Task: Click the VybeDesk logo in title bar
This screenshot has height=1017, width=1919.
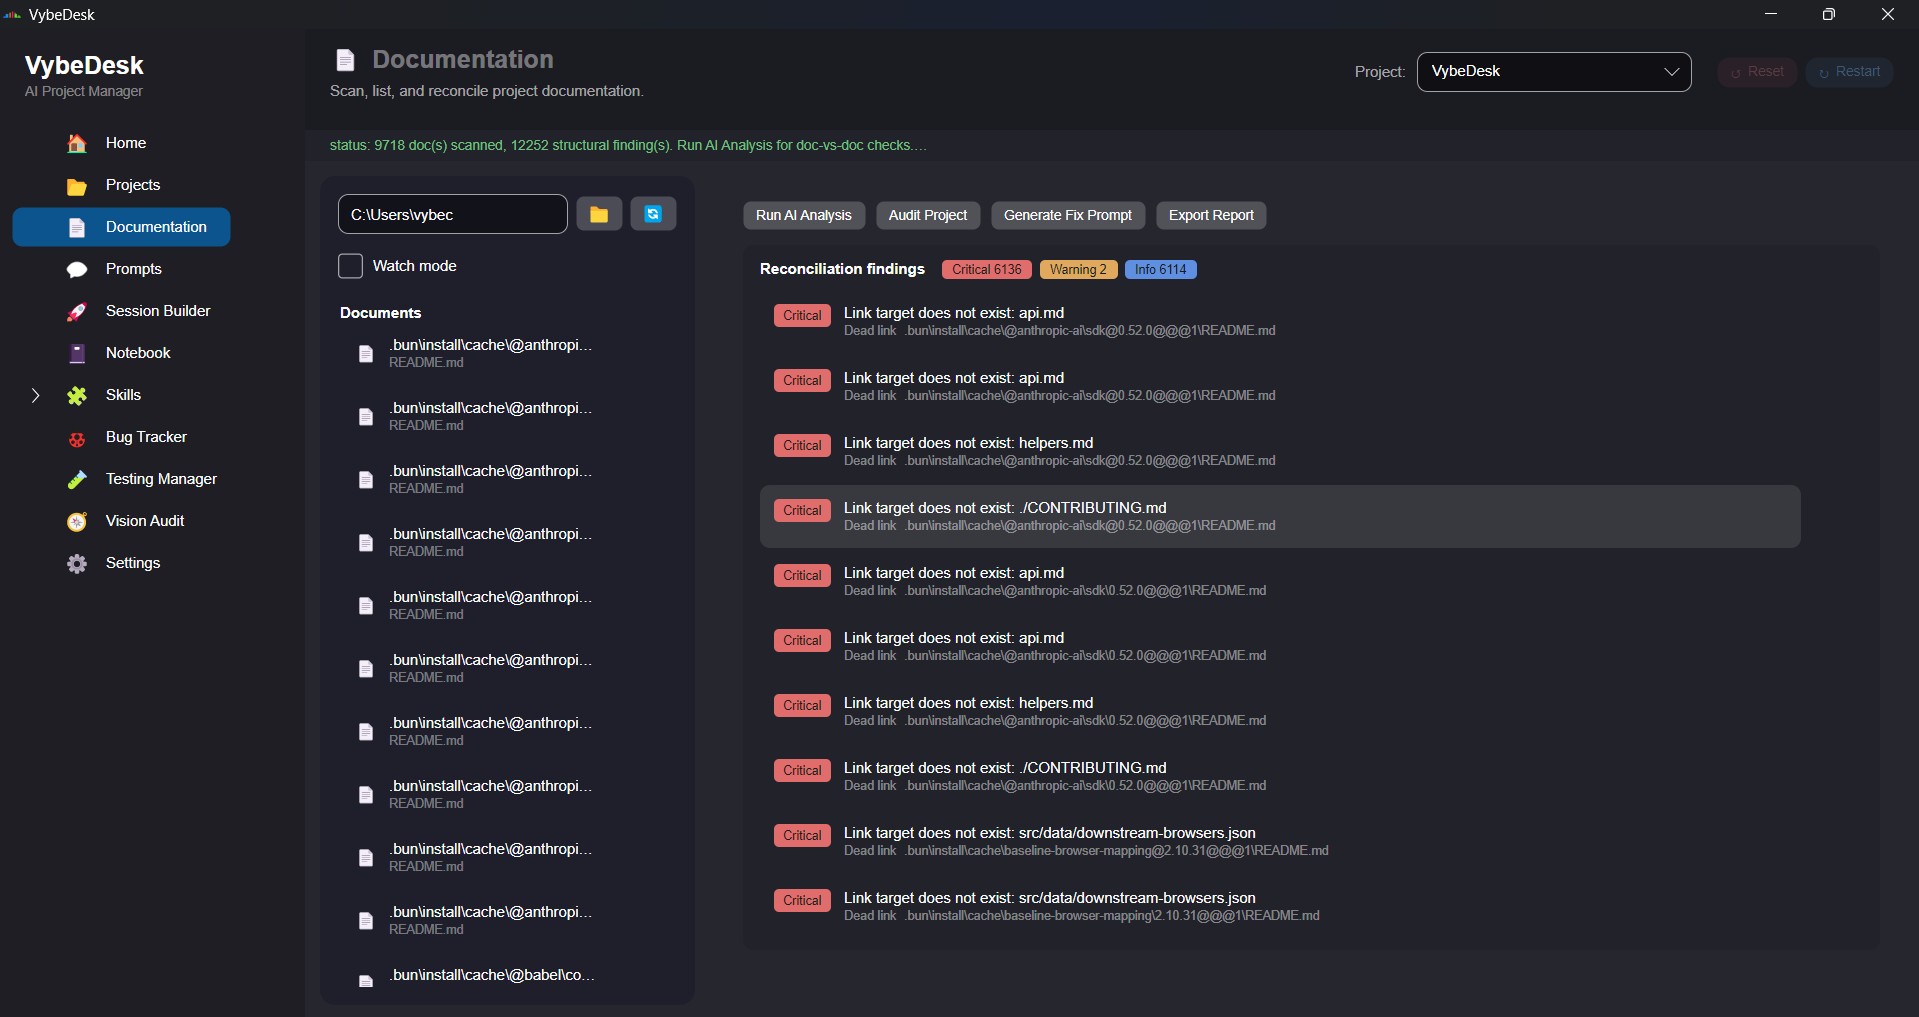Action: 12,15
